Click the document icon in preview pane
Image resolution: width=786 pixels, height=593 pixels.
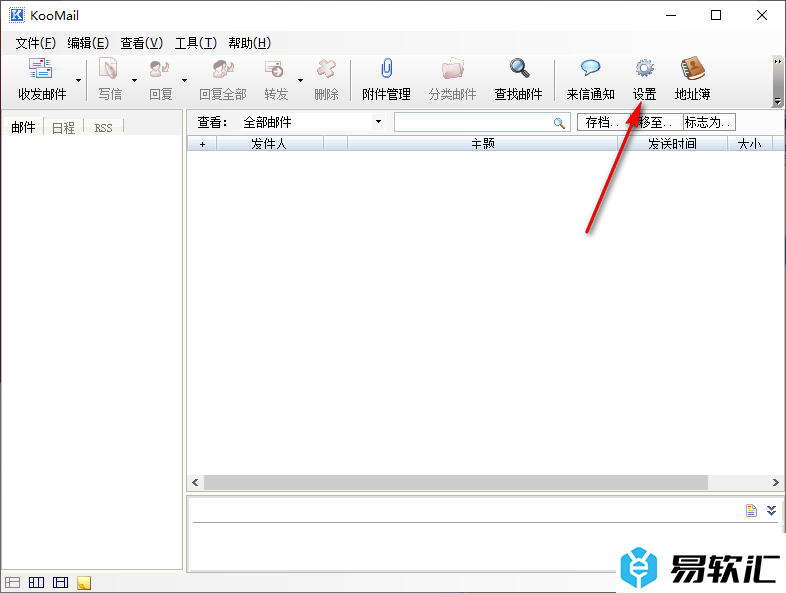751,510
